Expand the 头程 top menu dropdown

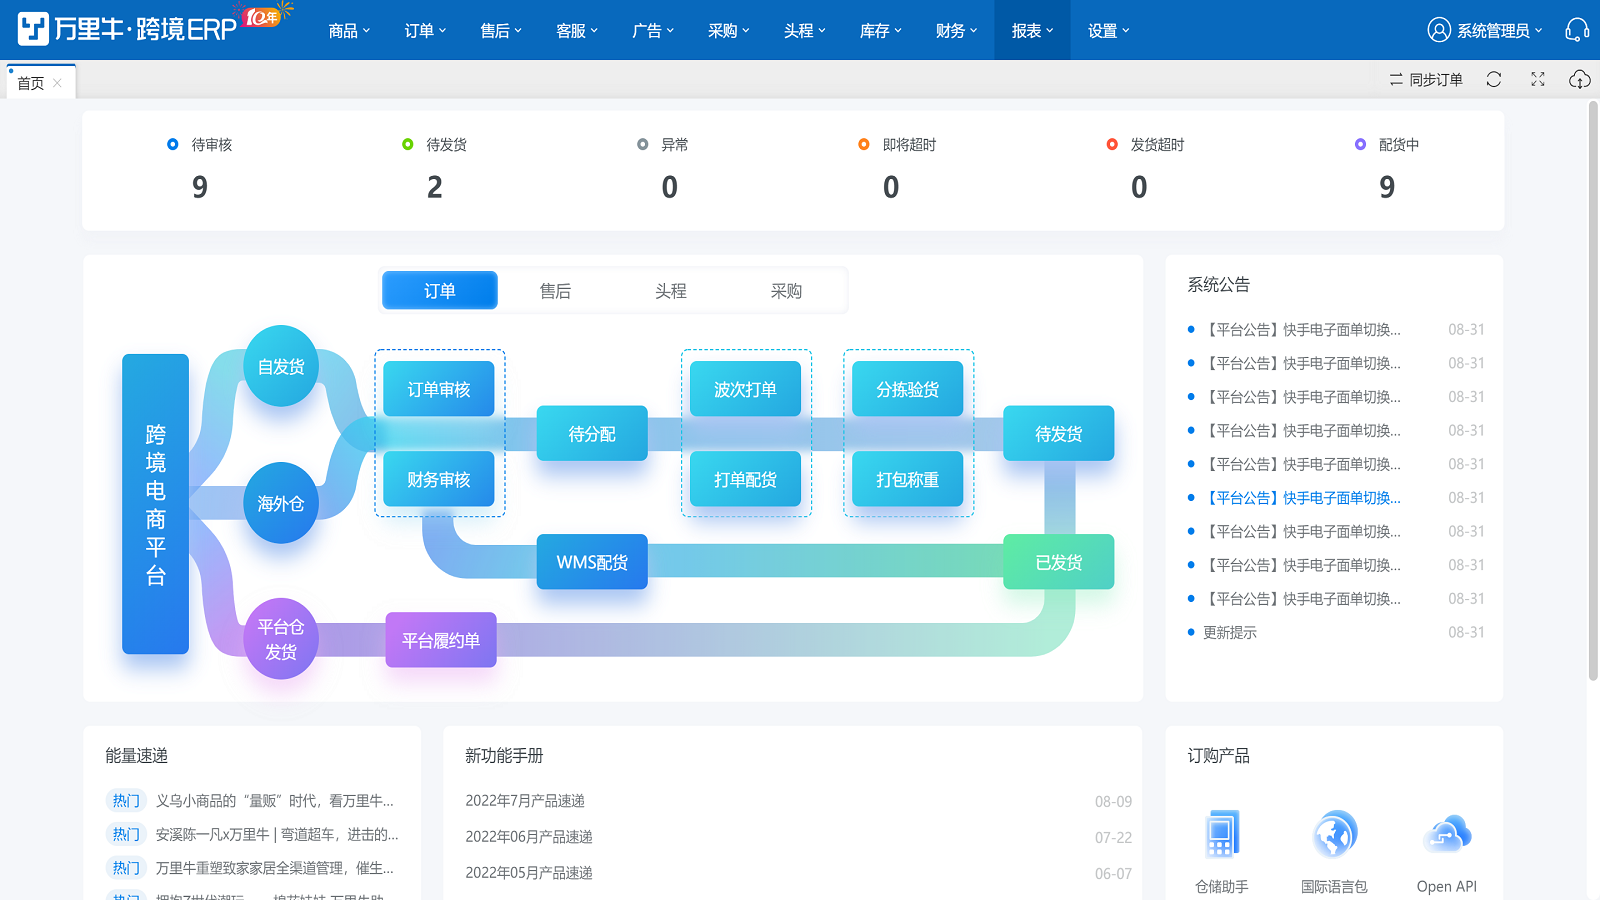pos(805,30)
